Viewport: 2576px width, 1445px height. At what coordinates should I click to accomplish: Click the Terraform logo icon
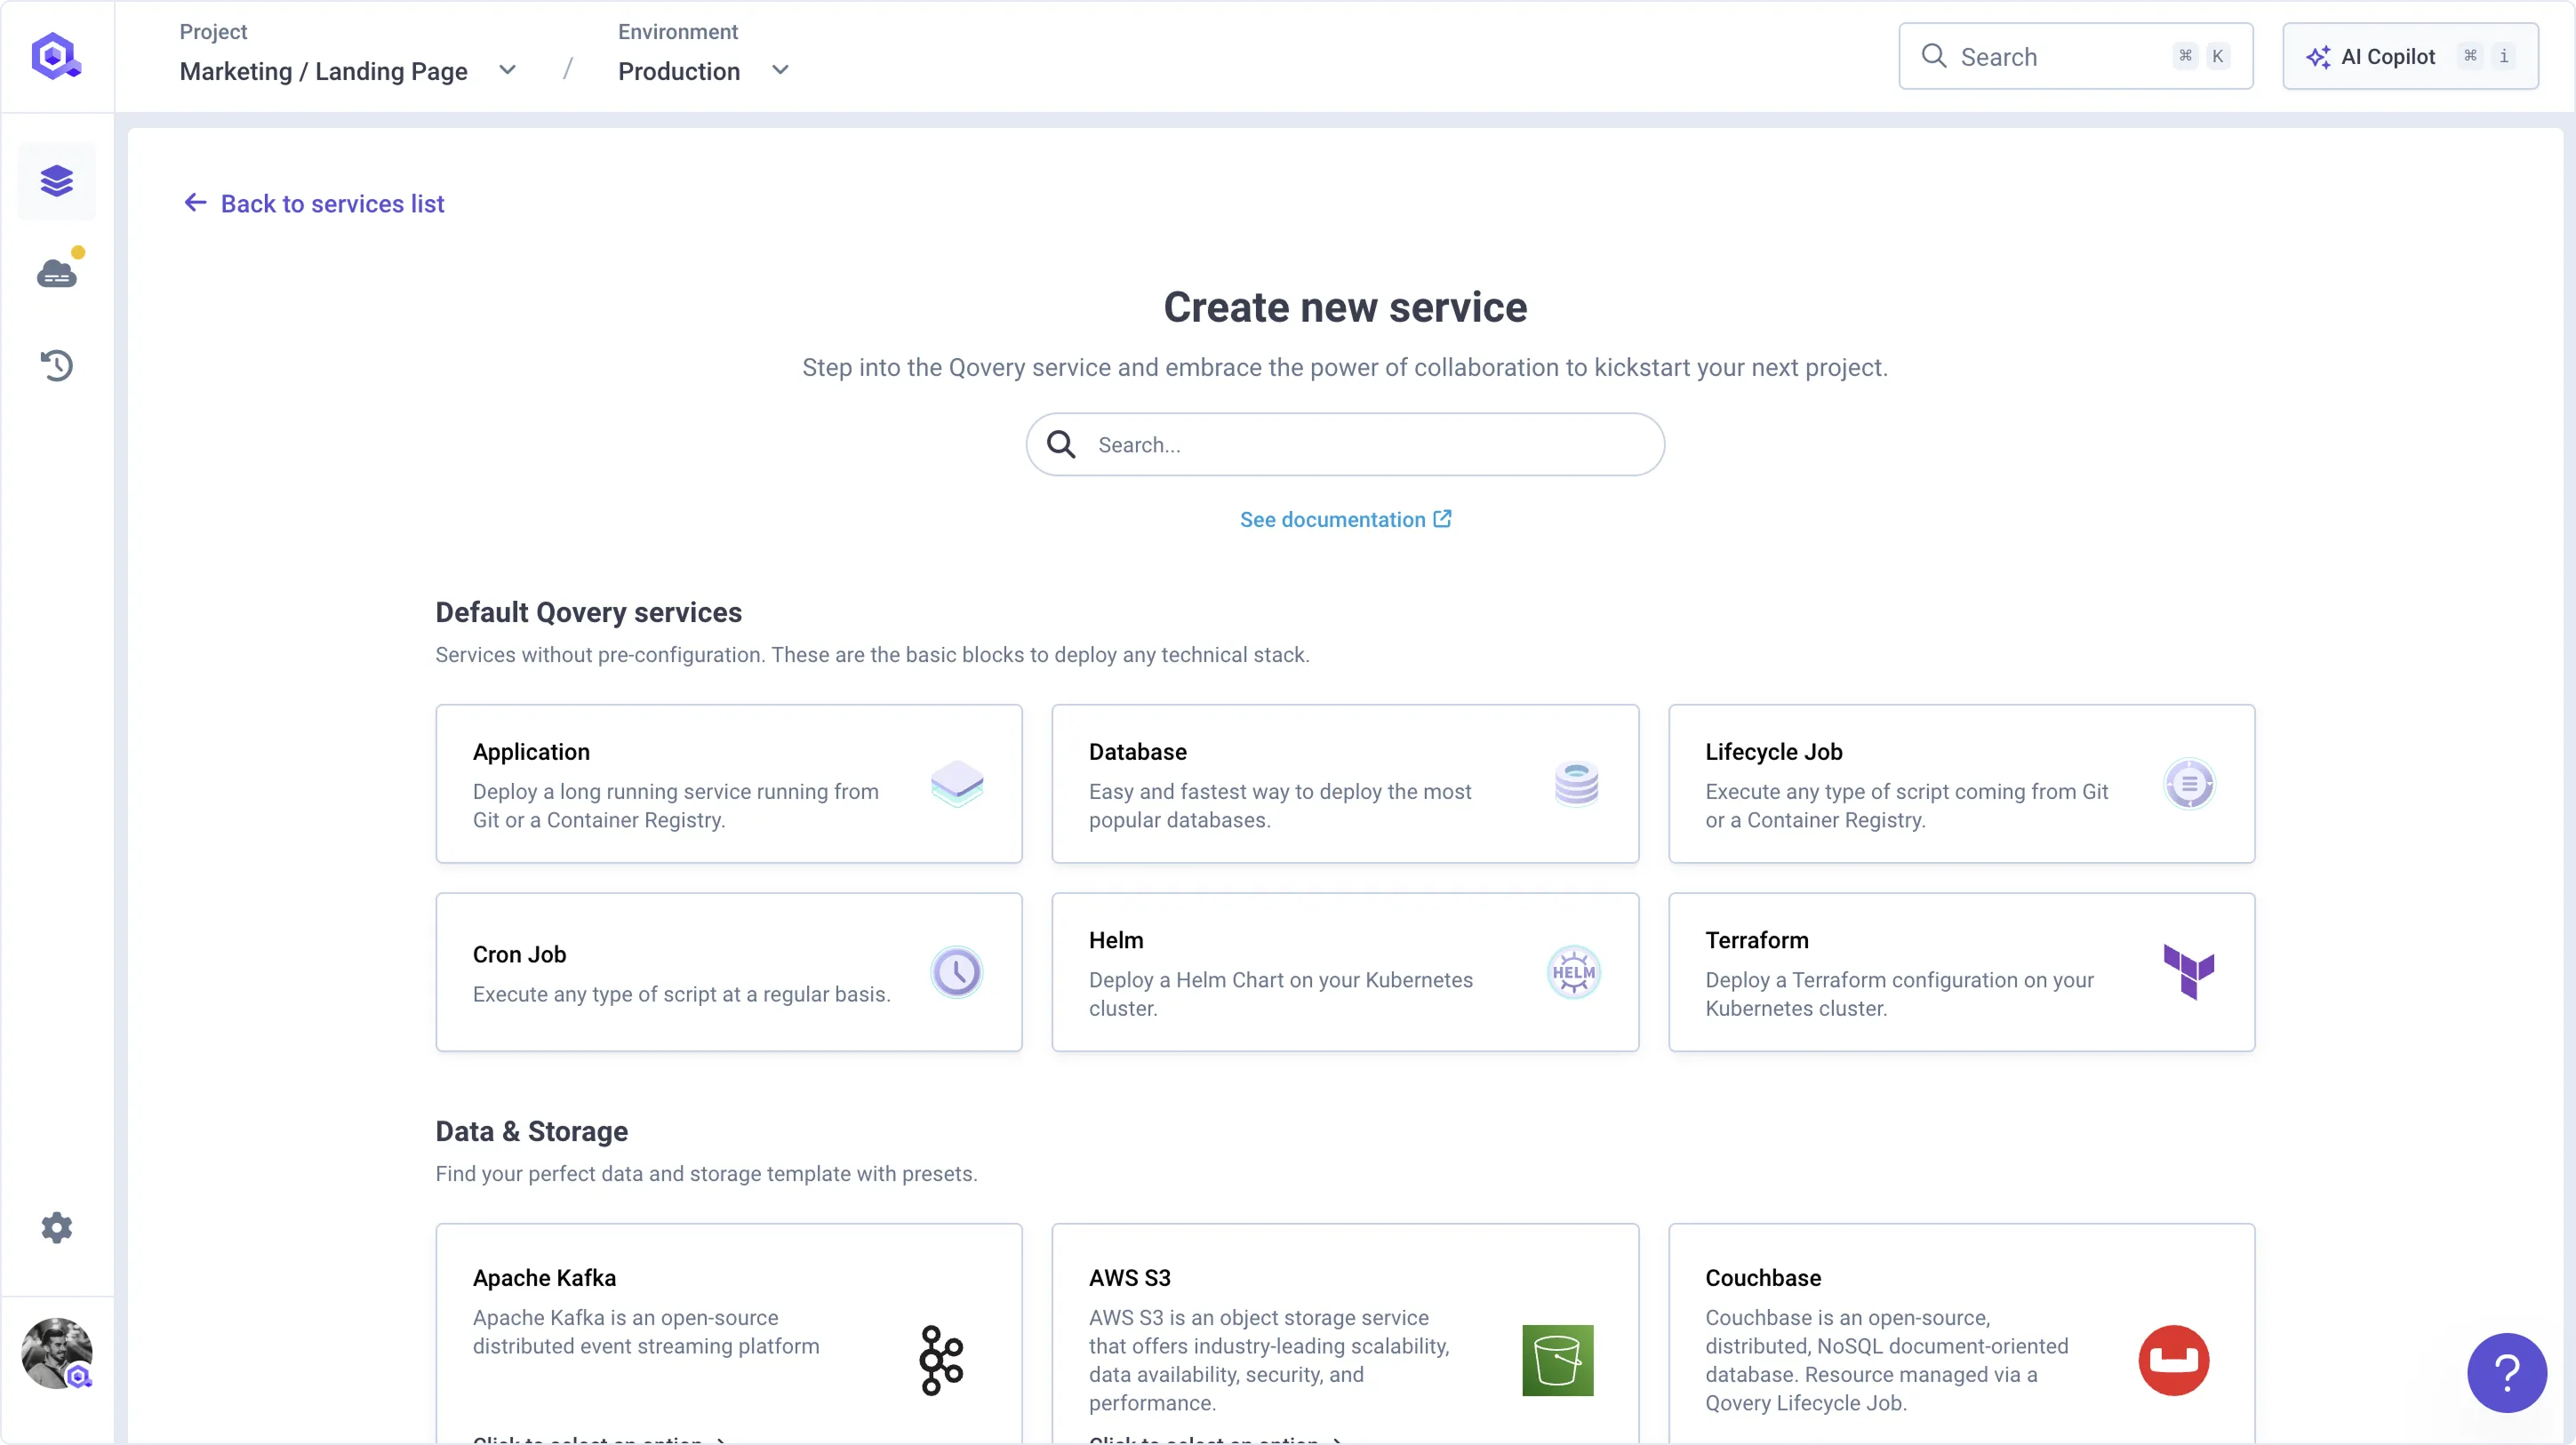click(2188, 971)
